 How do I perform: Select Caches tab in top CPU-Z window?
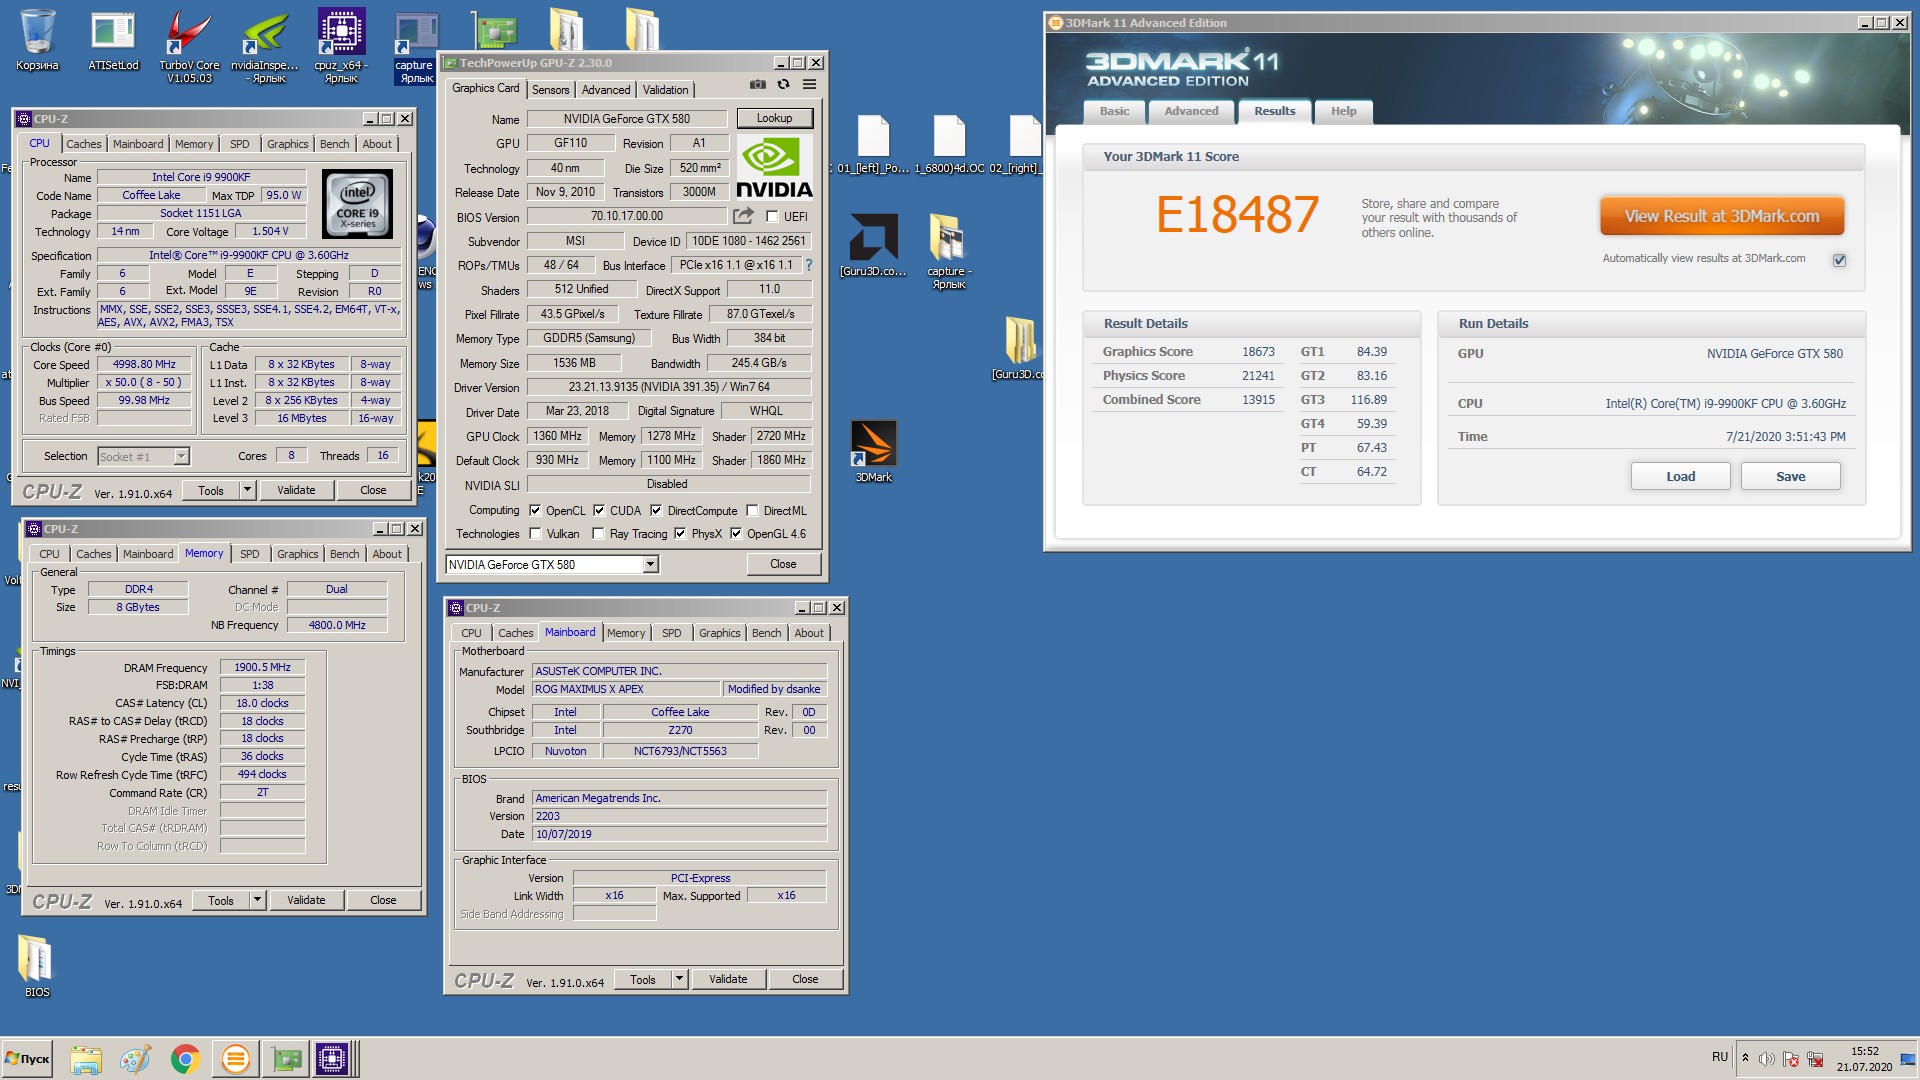point(84,144)
